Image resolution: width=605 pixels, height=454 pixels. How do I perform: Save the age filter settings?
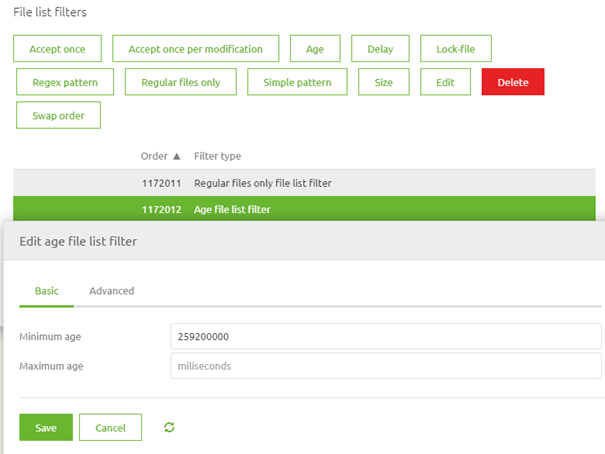pyautogui.click(x=46, y=427)
